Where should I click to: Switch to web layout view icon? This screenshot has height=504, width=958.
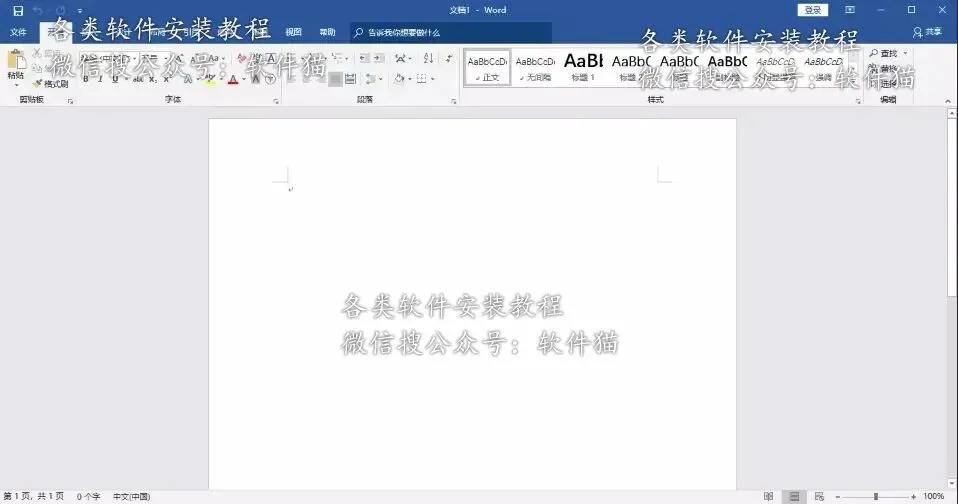[x=820, y=497]
